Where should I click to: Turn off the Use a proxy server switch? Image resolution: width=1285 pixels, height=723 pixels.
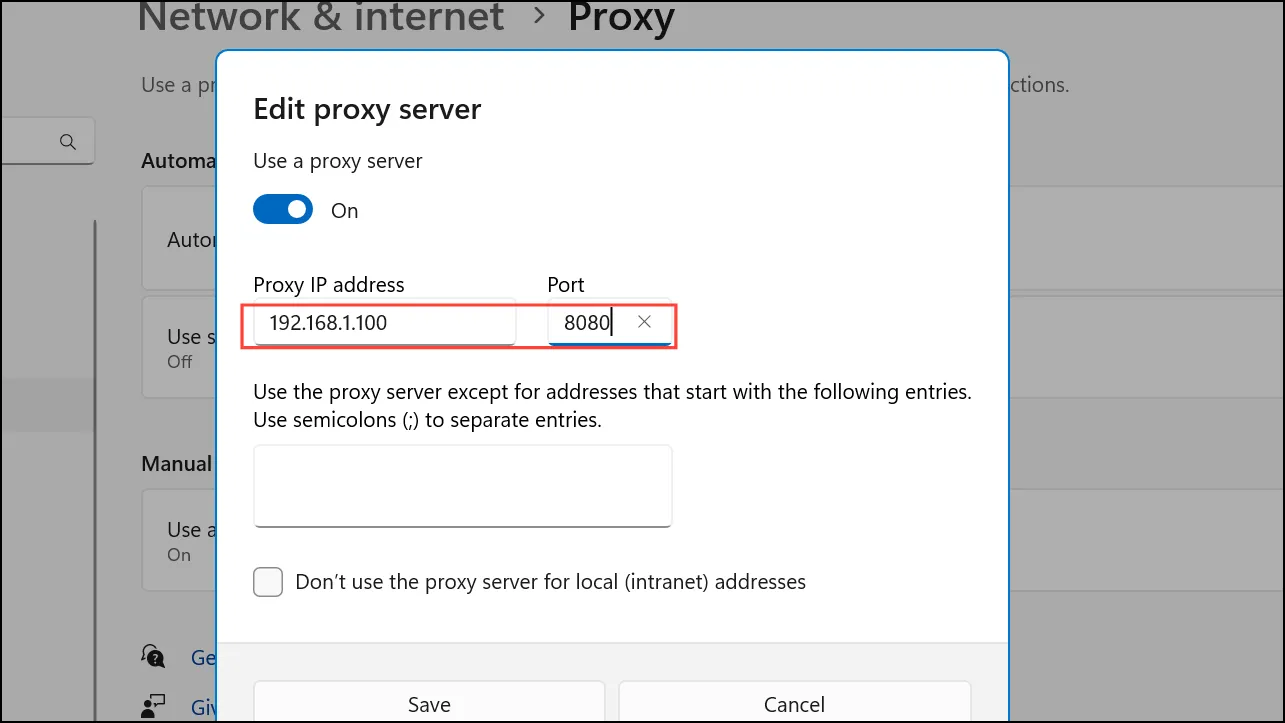coord(283,210)
